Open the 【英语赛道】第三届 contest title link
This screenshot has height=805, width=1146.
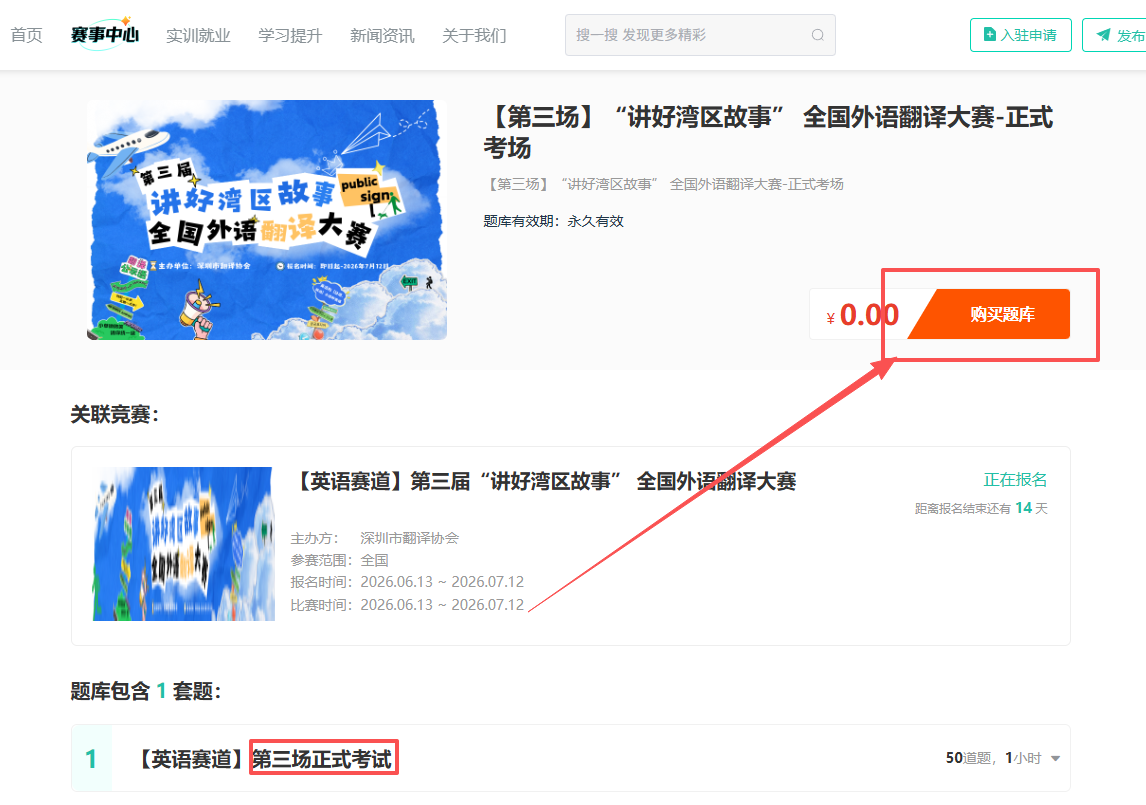[543, 481]
